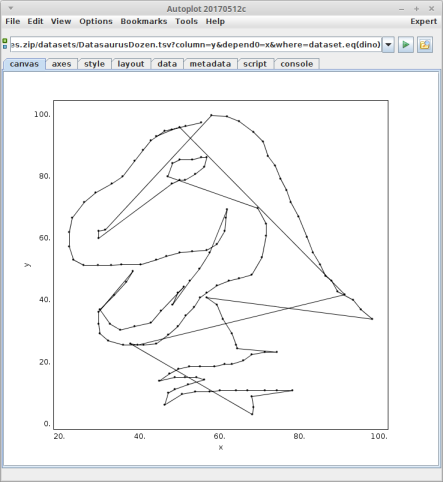This screenshot has height=482, width=443.
Task: Click the 0. tick on y axis
Action: pos(47,424)
